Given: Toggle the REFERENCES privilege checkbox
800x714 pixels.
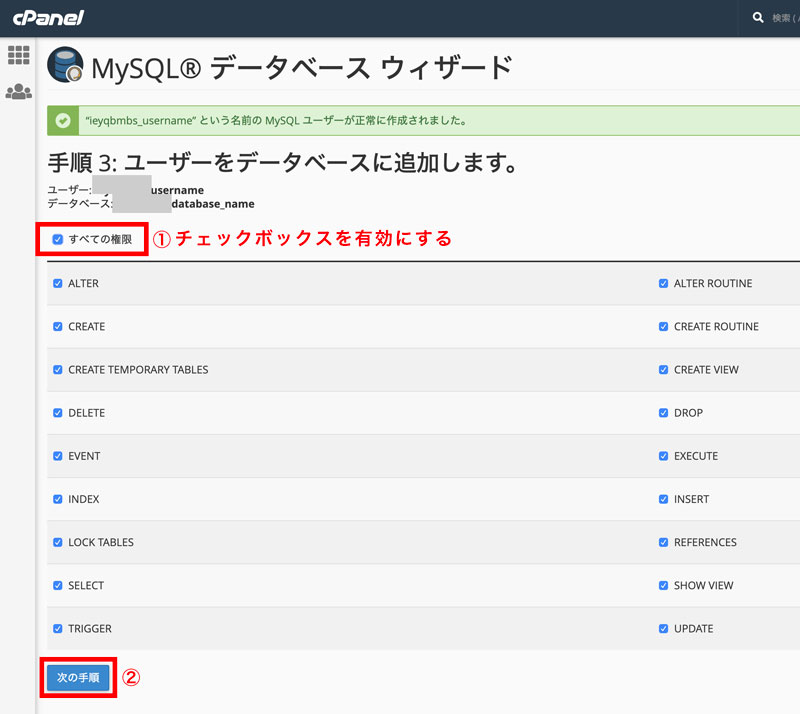Looking at the screenshot, I should tap(663, 542).
